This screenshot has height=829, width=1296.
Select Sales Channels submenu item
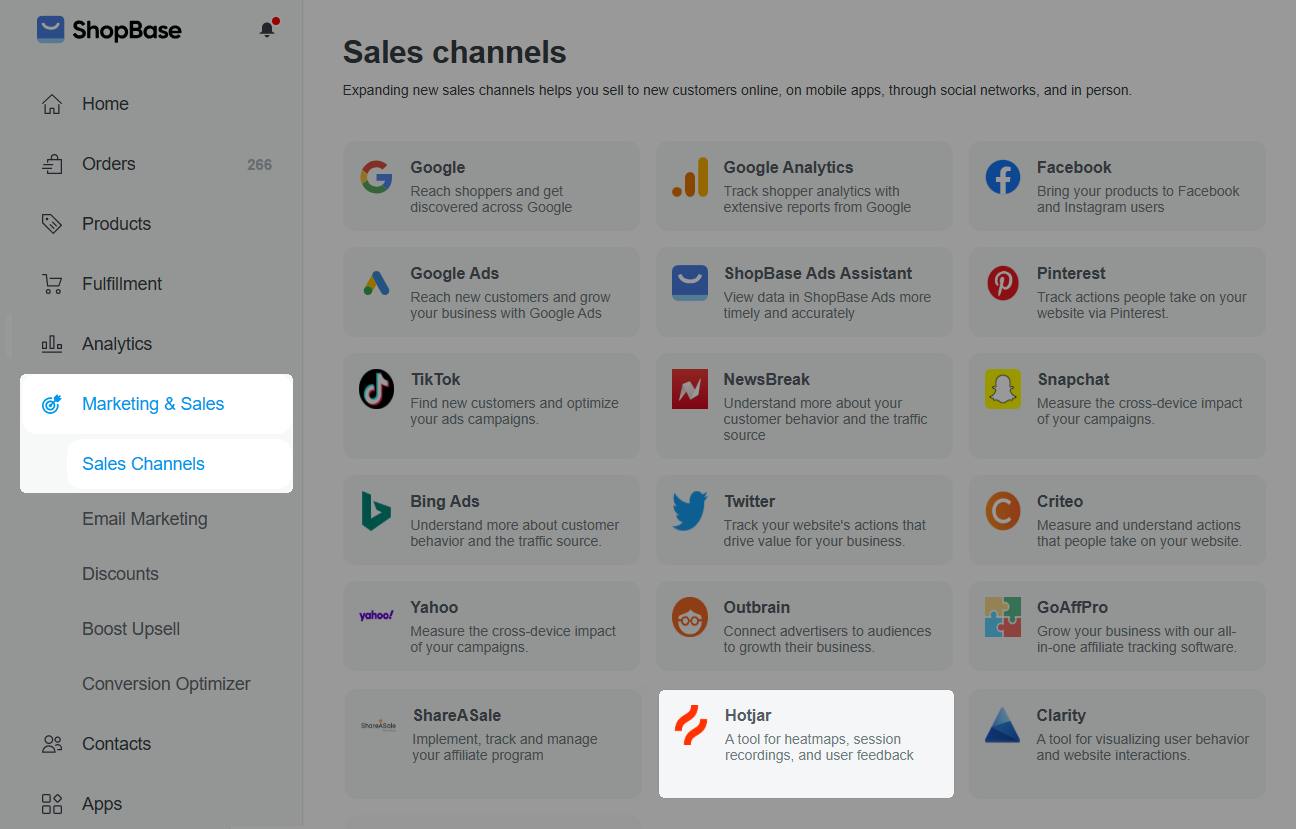pyautogui.click(x=143, y=464)
